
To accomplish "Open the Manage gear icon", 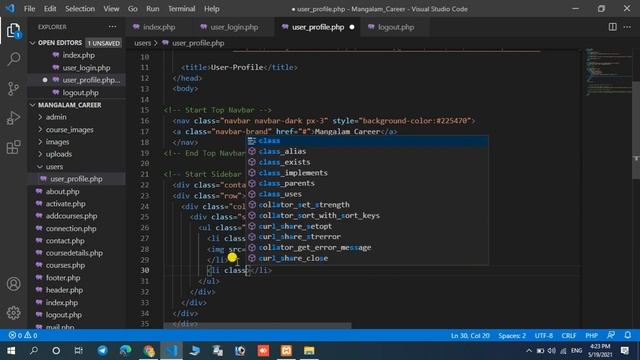I will tap(13, 313).
